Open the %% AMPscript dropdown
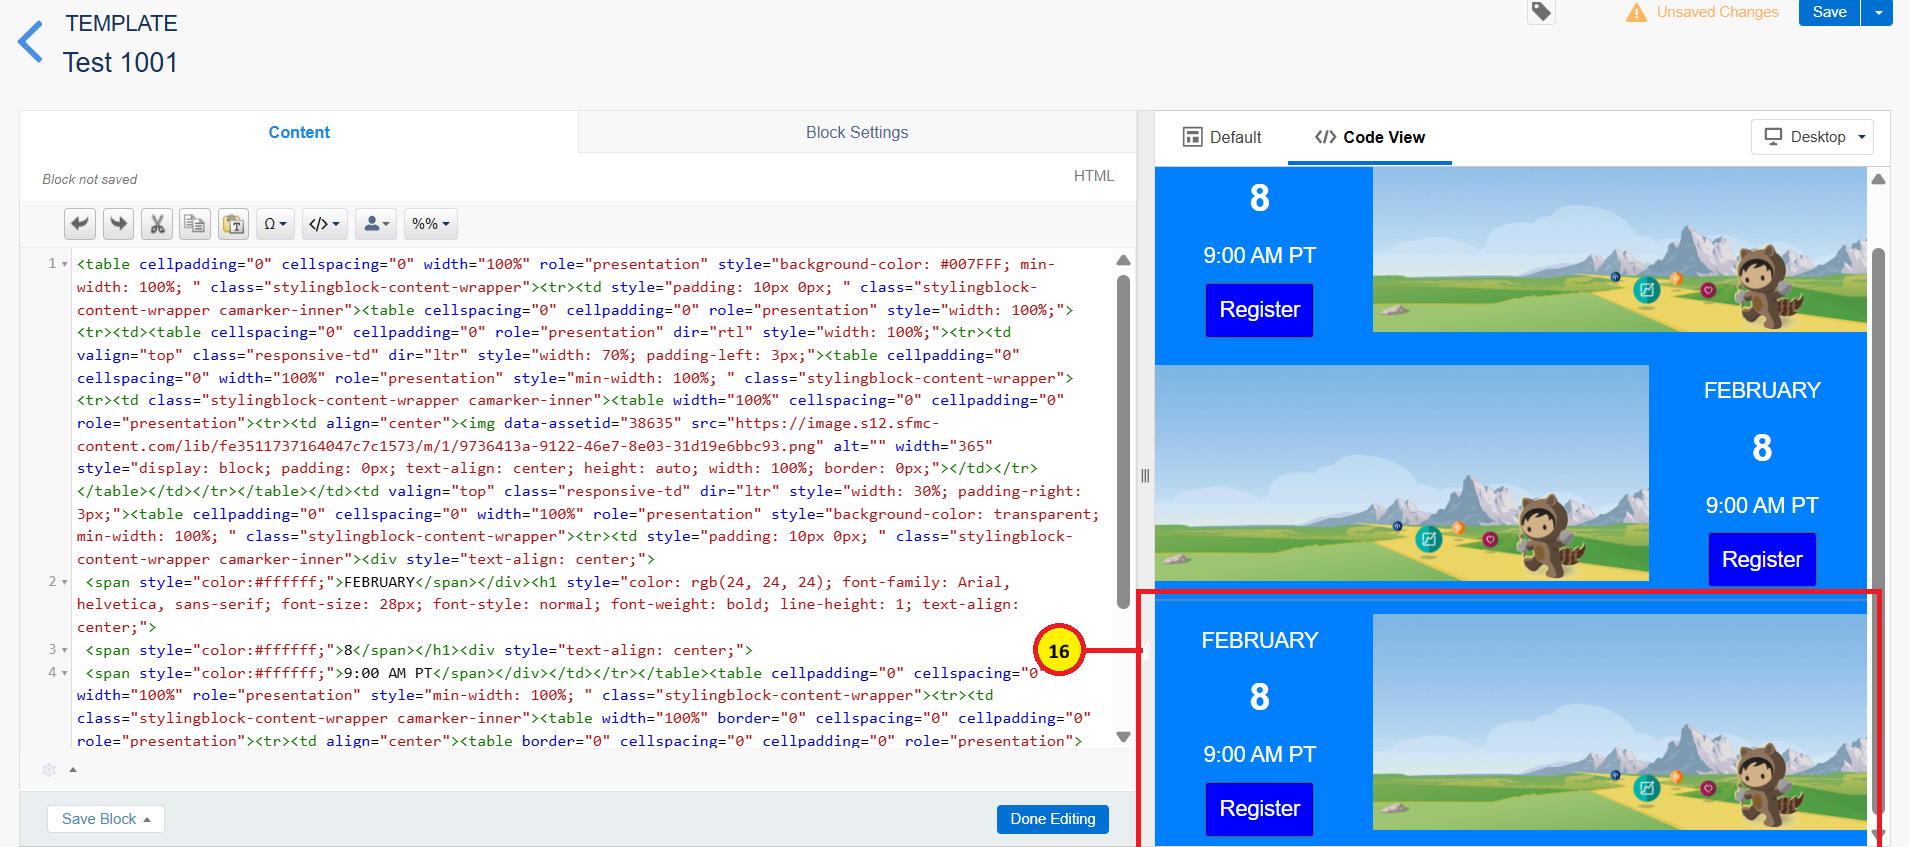1909x847 pixels. coord(431,224)
